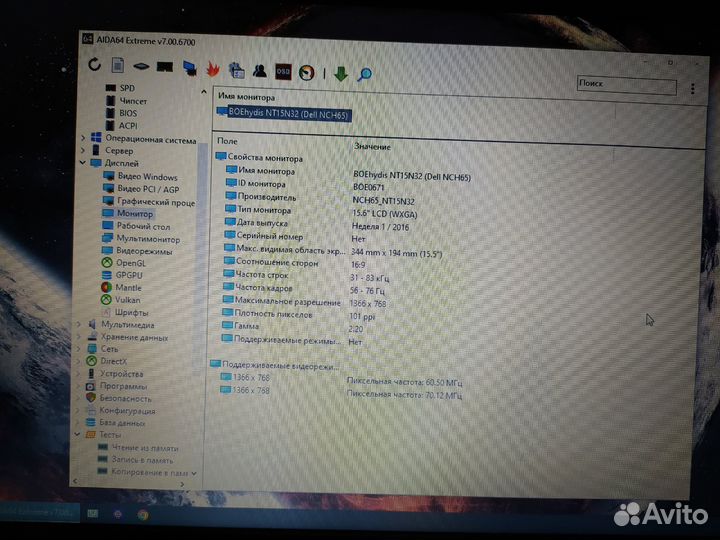Open Видеорежимы page
This screenshot has width=720, height=540.
(144, 251)
